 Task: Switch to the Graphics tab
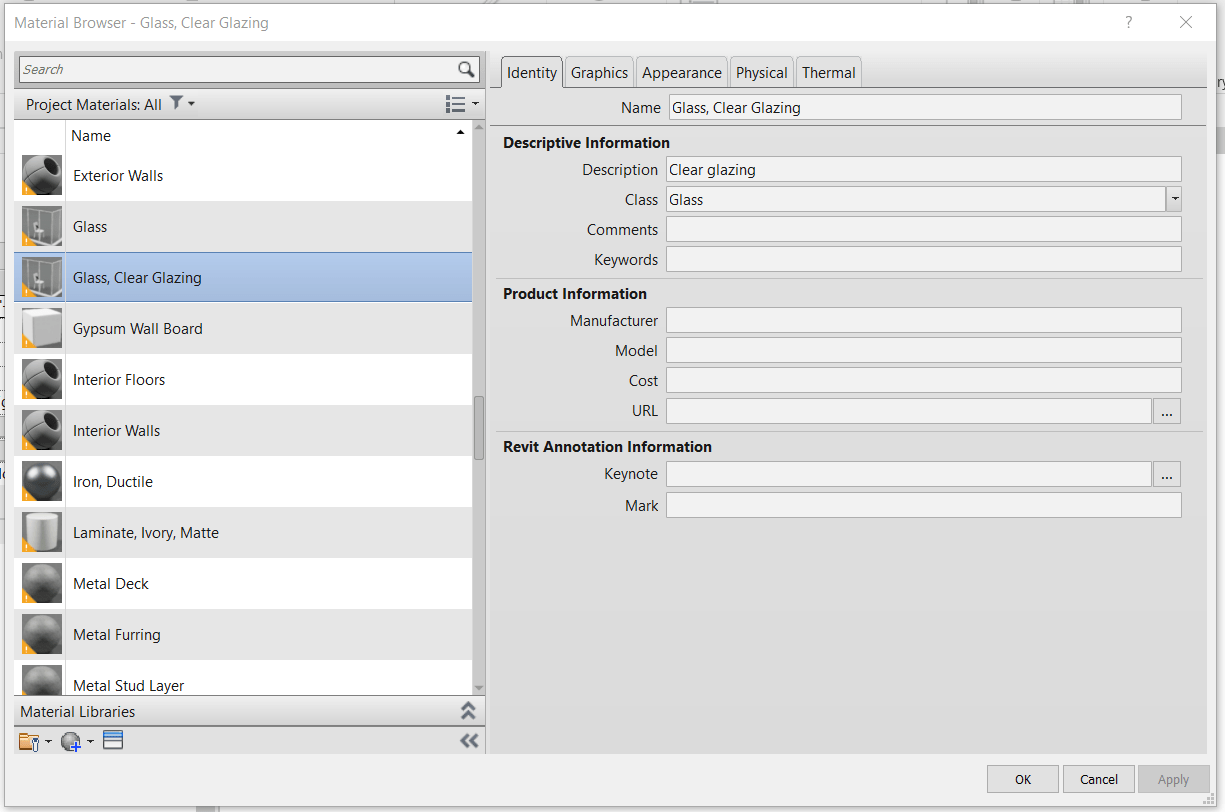(x=599, y=71)
